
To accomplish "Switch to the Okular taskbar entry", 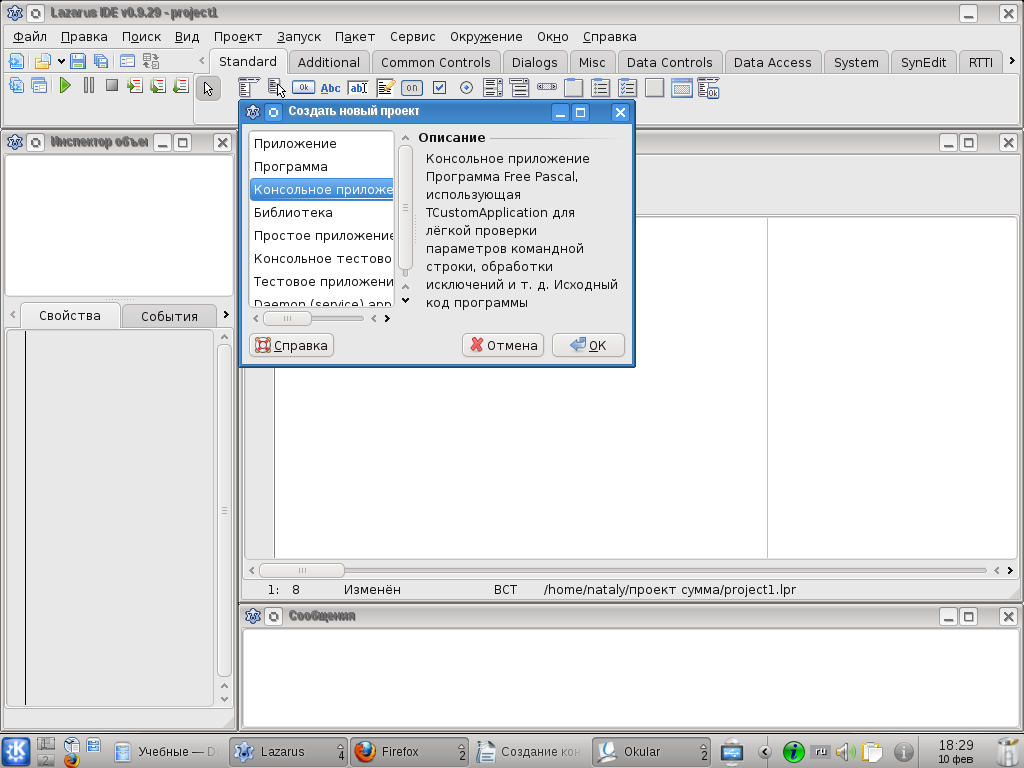I will coord(651,752).
